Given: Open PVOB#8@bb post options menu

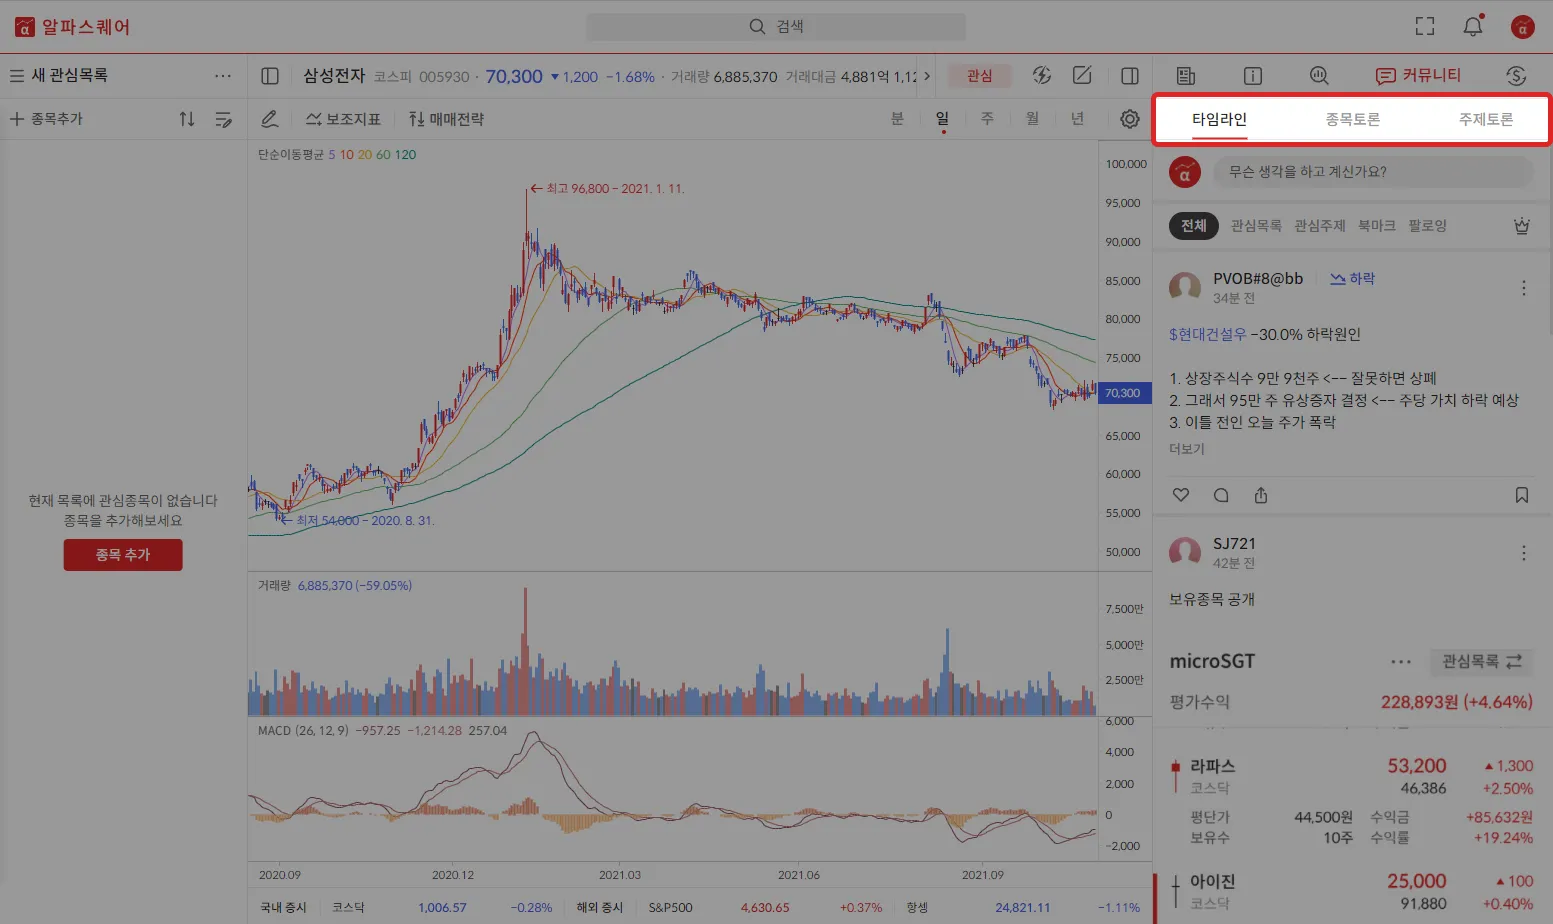Looking at the screenshot, I should point(1523,288).
